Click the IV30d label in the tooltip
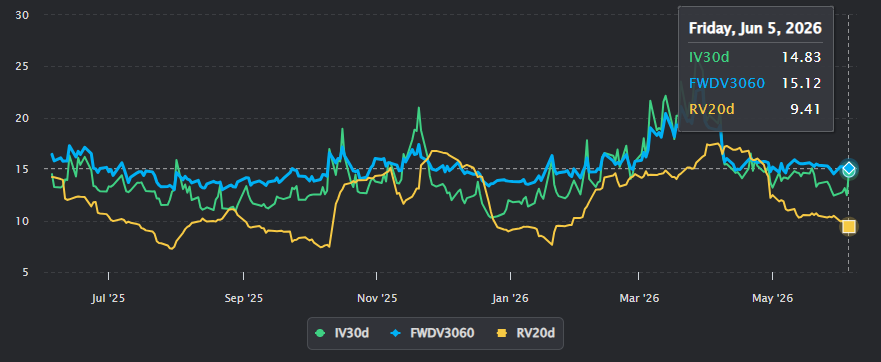Image resolution: width=881 pixels, height=362 pixels. click(x=709, y=57)
